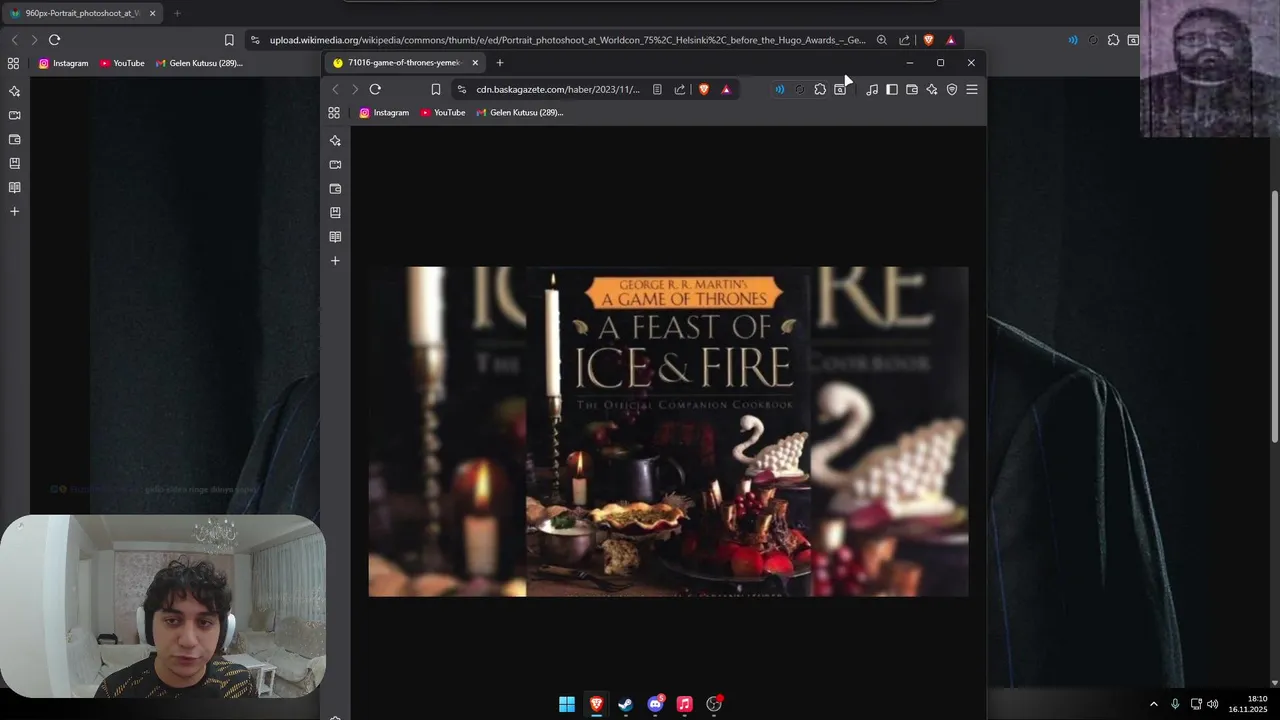
Task: Go forward in the front Brave window
Action: 354,89
